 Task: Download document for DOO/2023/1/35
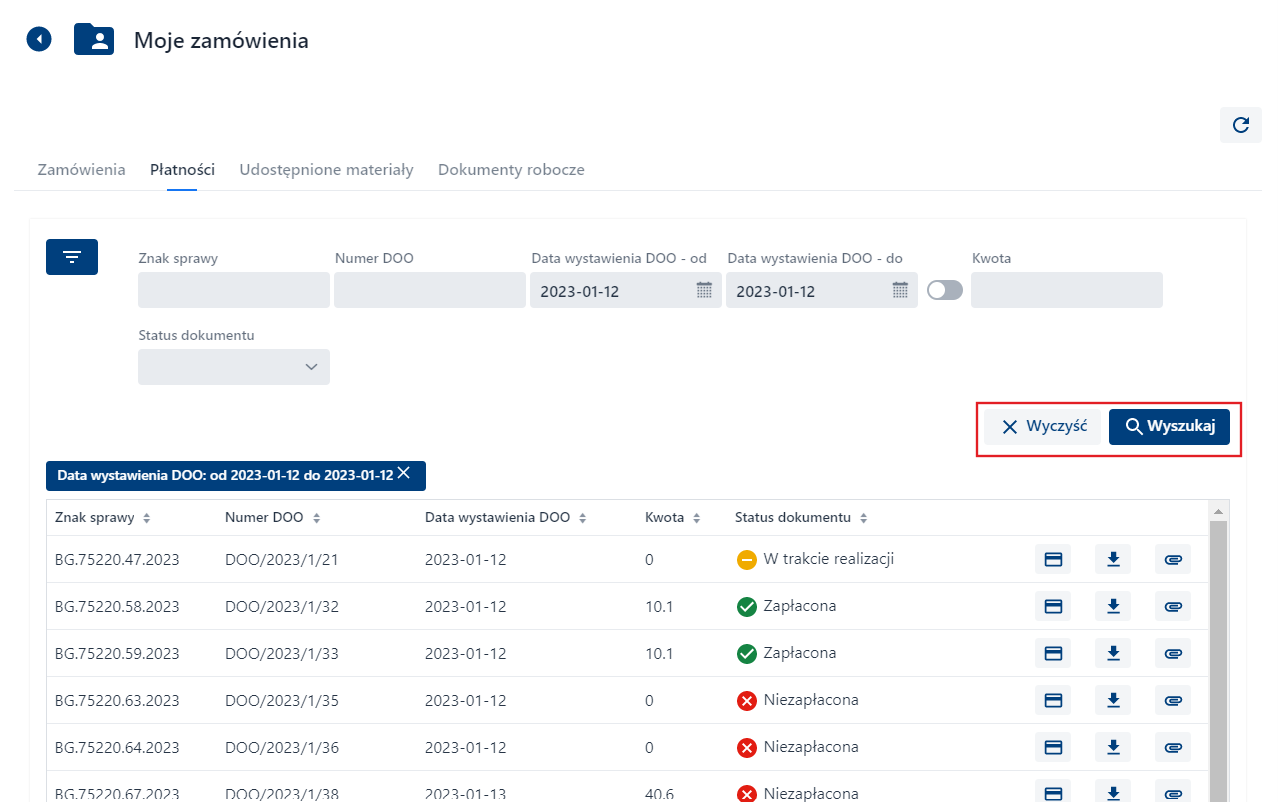[x=1113, y=700]
